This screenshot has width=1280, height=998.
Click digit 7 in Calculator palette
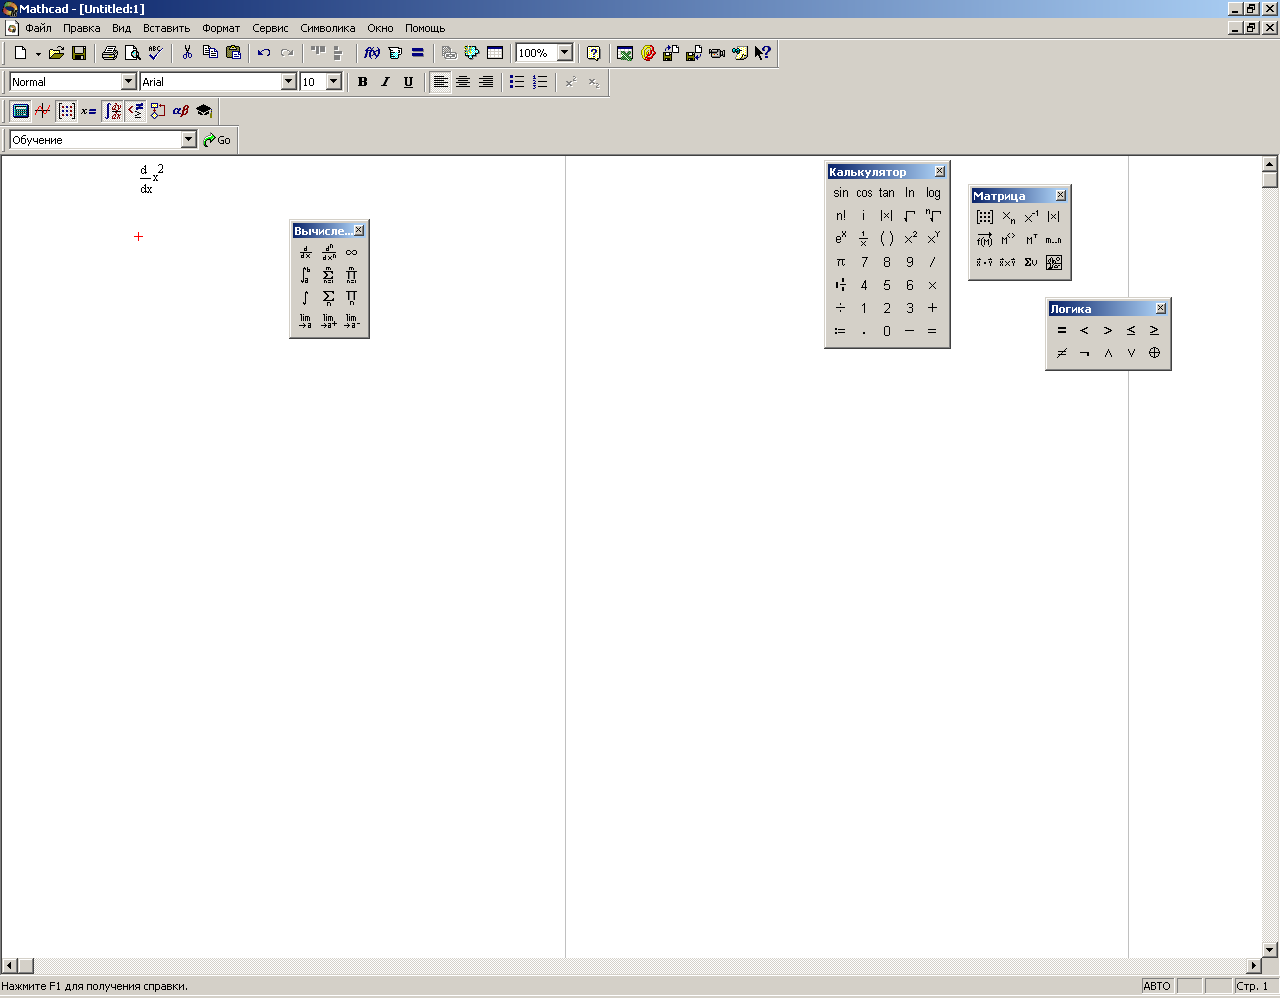[x=864, y=262]
